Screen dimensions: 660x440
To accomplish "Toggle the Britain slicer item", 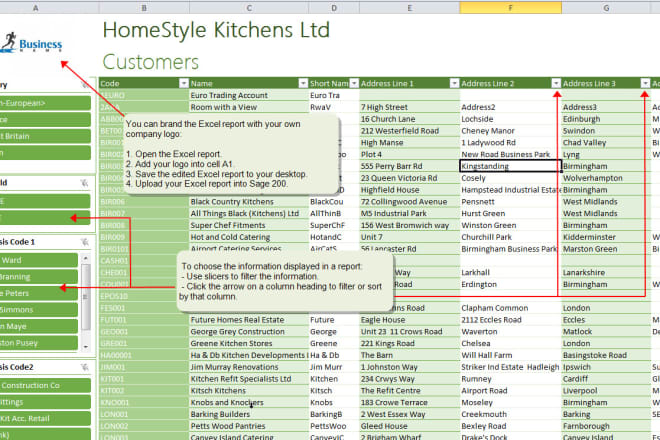I will (45, 136).
